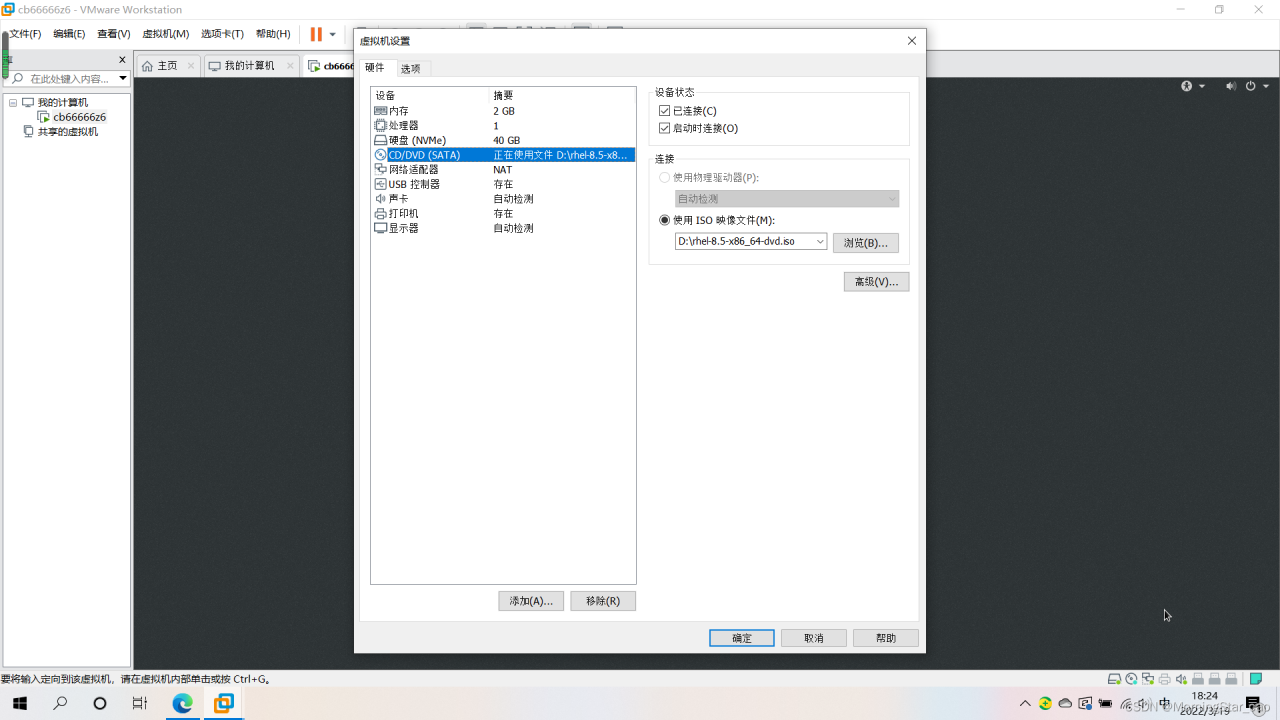
Task: Click the teal message note status icon
Action: [1256, 679]
